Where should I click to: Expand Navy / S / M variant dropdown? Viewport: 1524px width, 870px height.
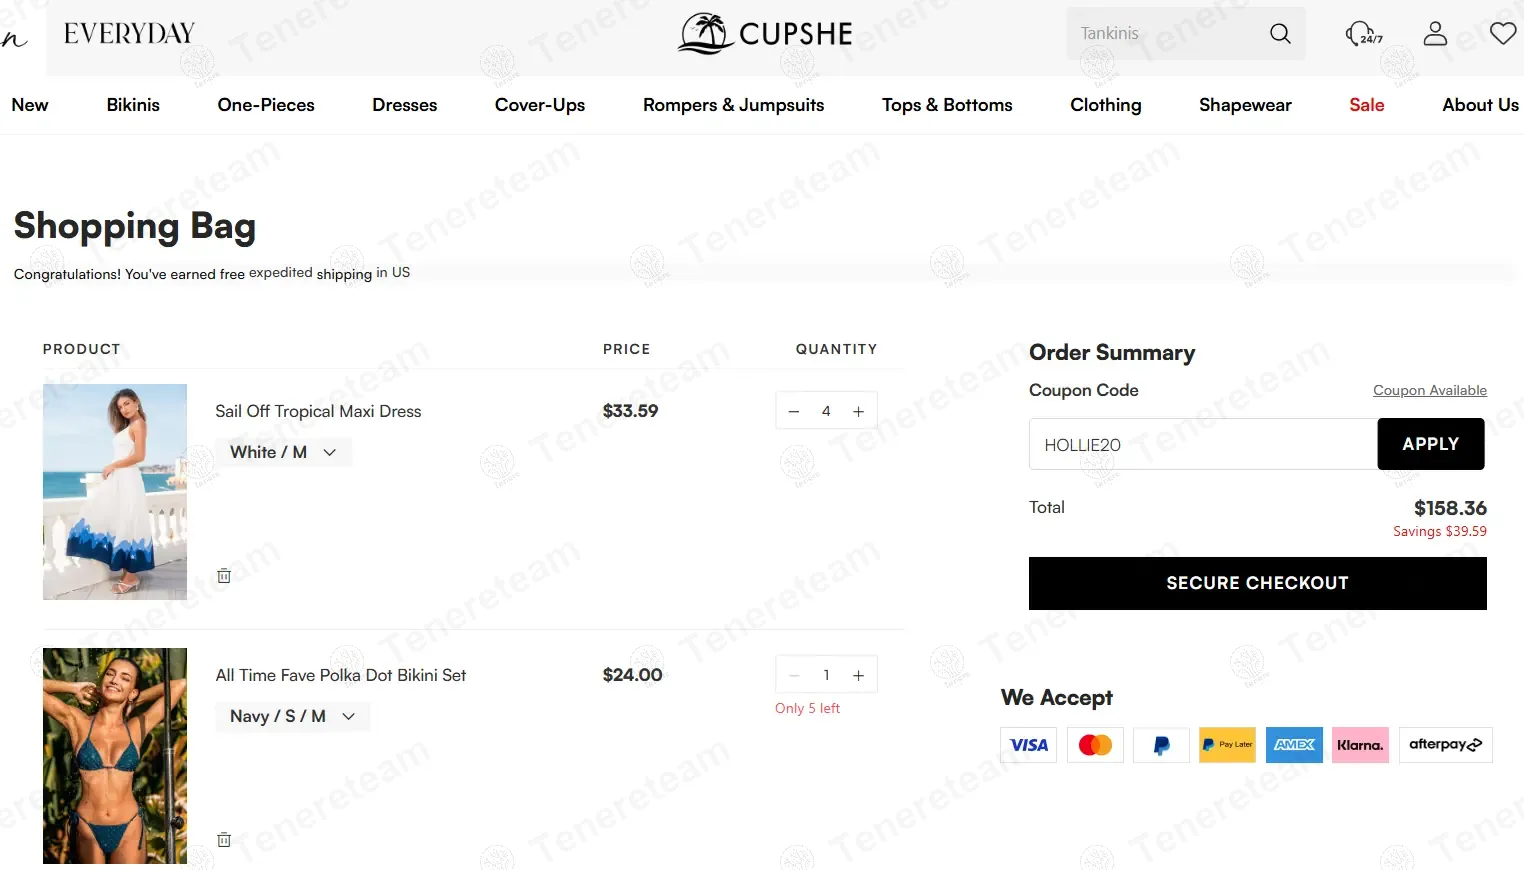click(292, 716)
